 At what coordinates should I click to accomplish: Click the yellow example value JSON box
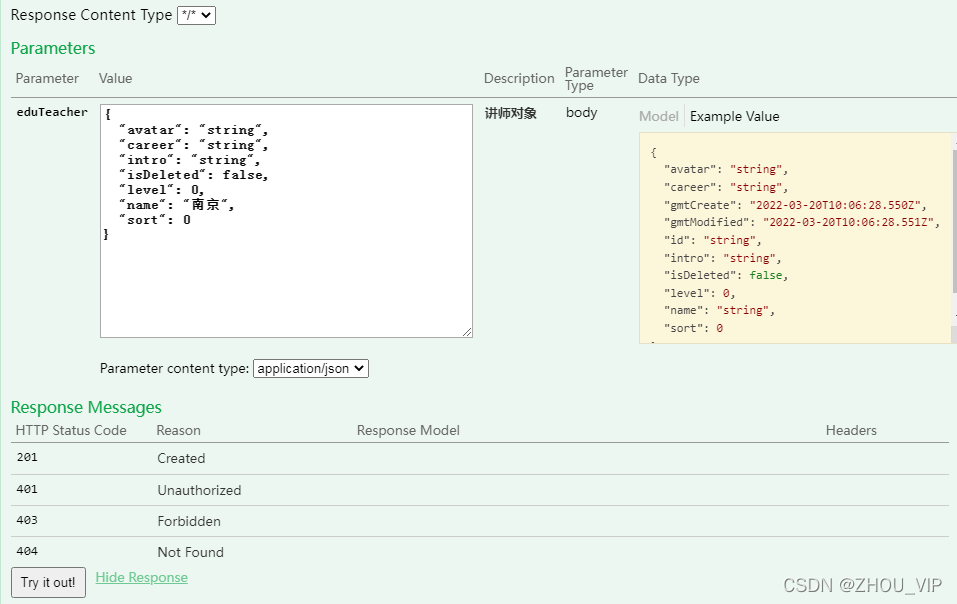[795, 238]
